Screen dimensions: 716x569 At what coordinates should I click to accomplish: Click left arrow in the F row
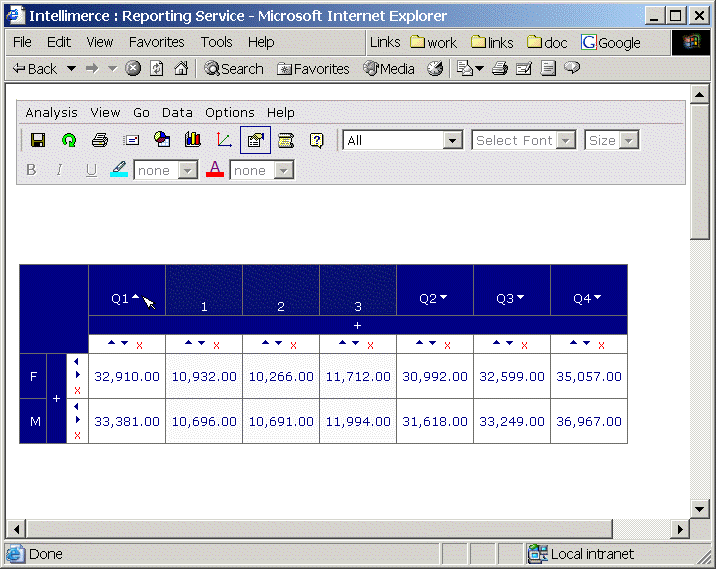click(76, 362)
